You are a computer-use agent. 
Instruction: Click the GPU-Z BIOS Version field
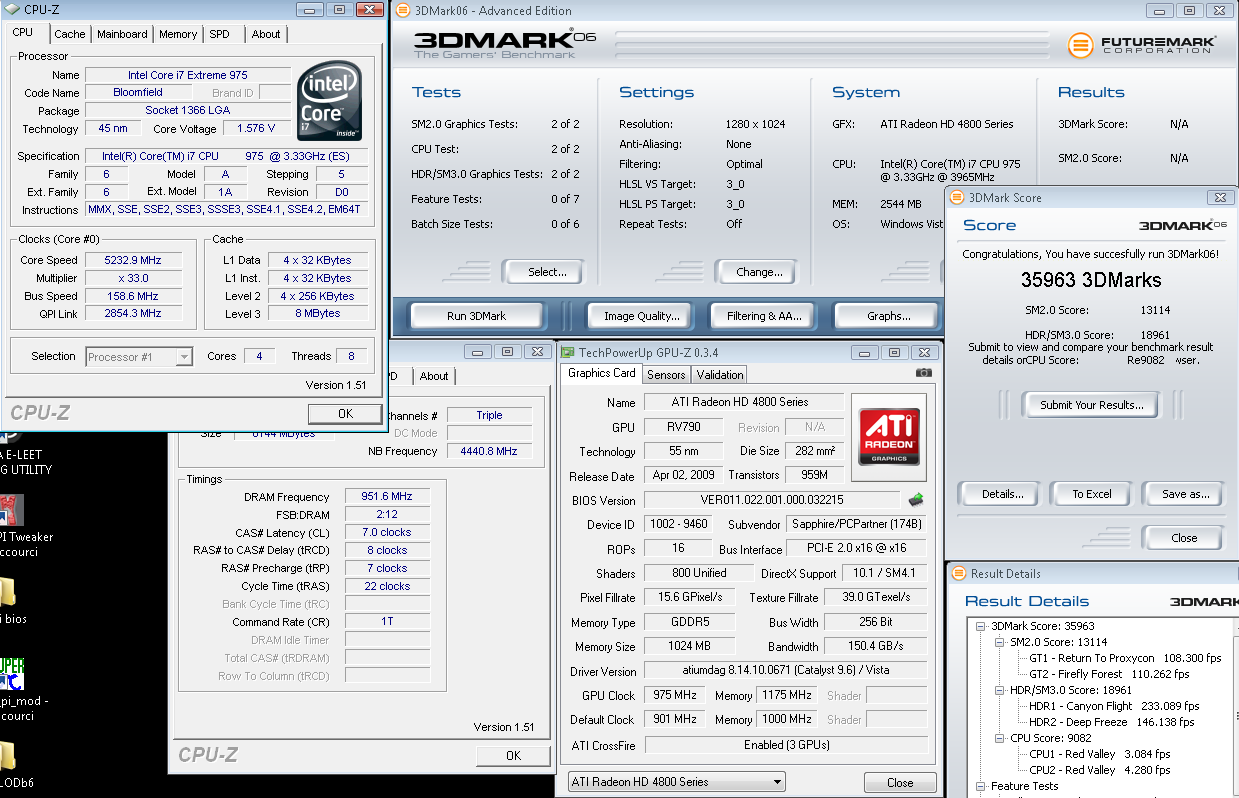pos(772,500)
